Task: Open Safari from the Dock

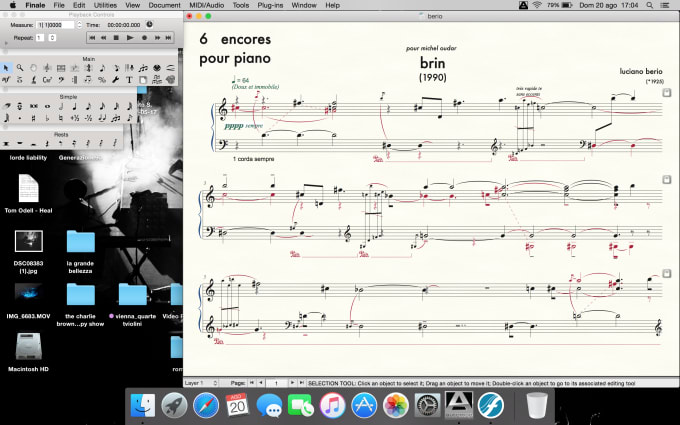Action: [x=206, y=405]
